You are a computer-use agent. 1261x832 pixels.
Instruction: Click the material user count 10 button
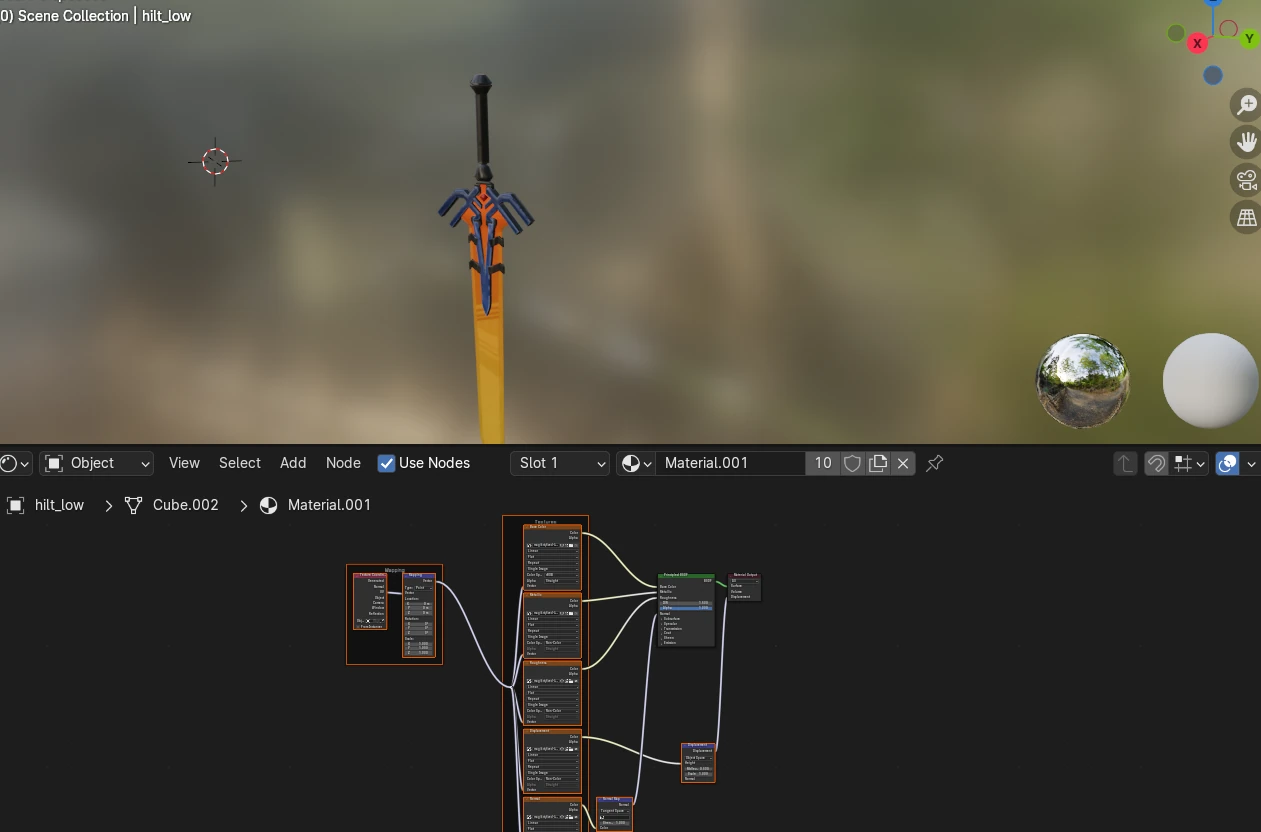(x=822, y=463)
